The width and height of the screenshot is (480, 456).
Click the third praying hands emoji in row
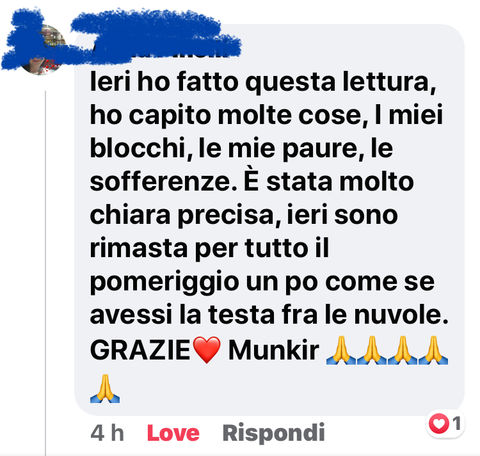click(402, 350)
